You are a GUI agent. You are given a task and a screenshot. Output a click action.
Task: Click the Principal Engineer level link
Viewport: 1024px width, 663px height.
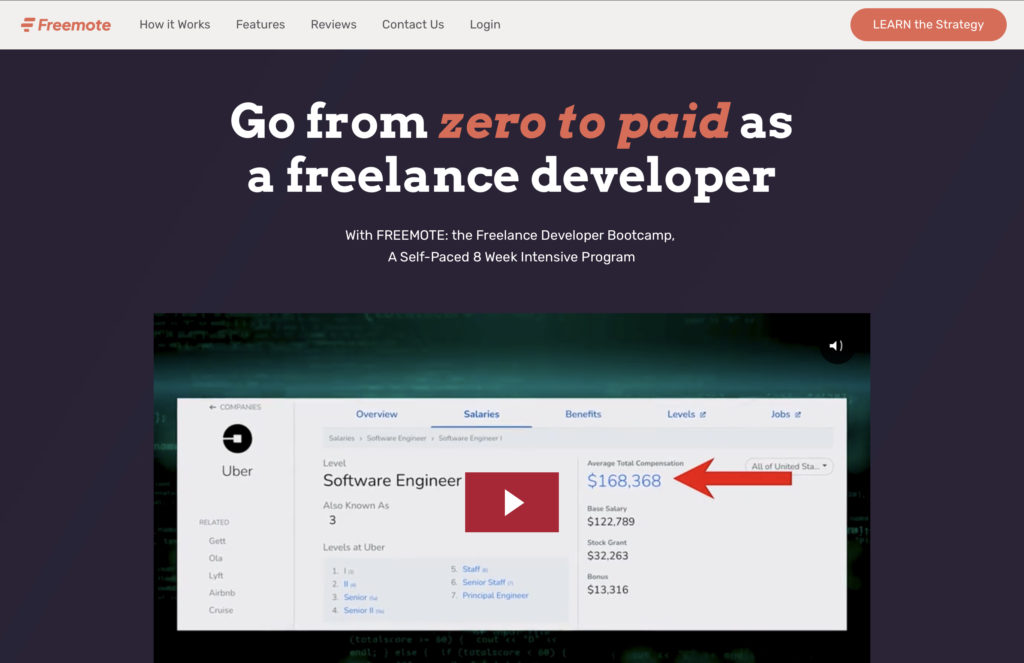tap(495, 595)
